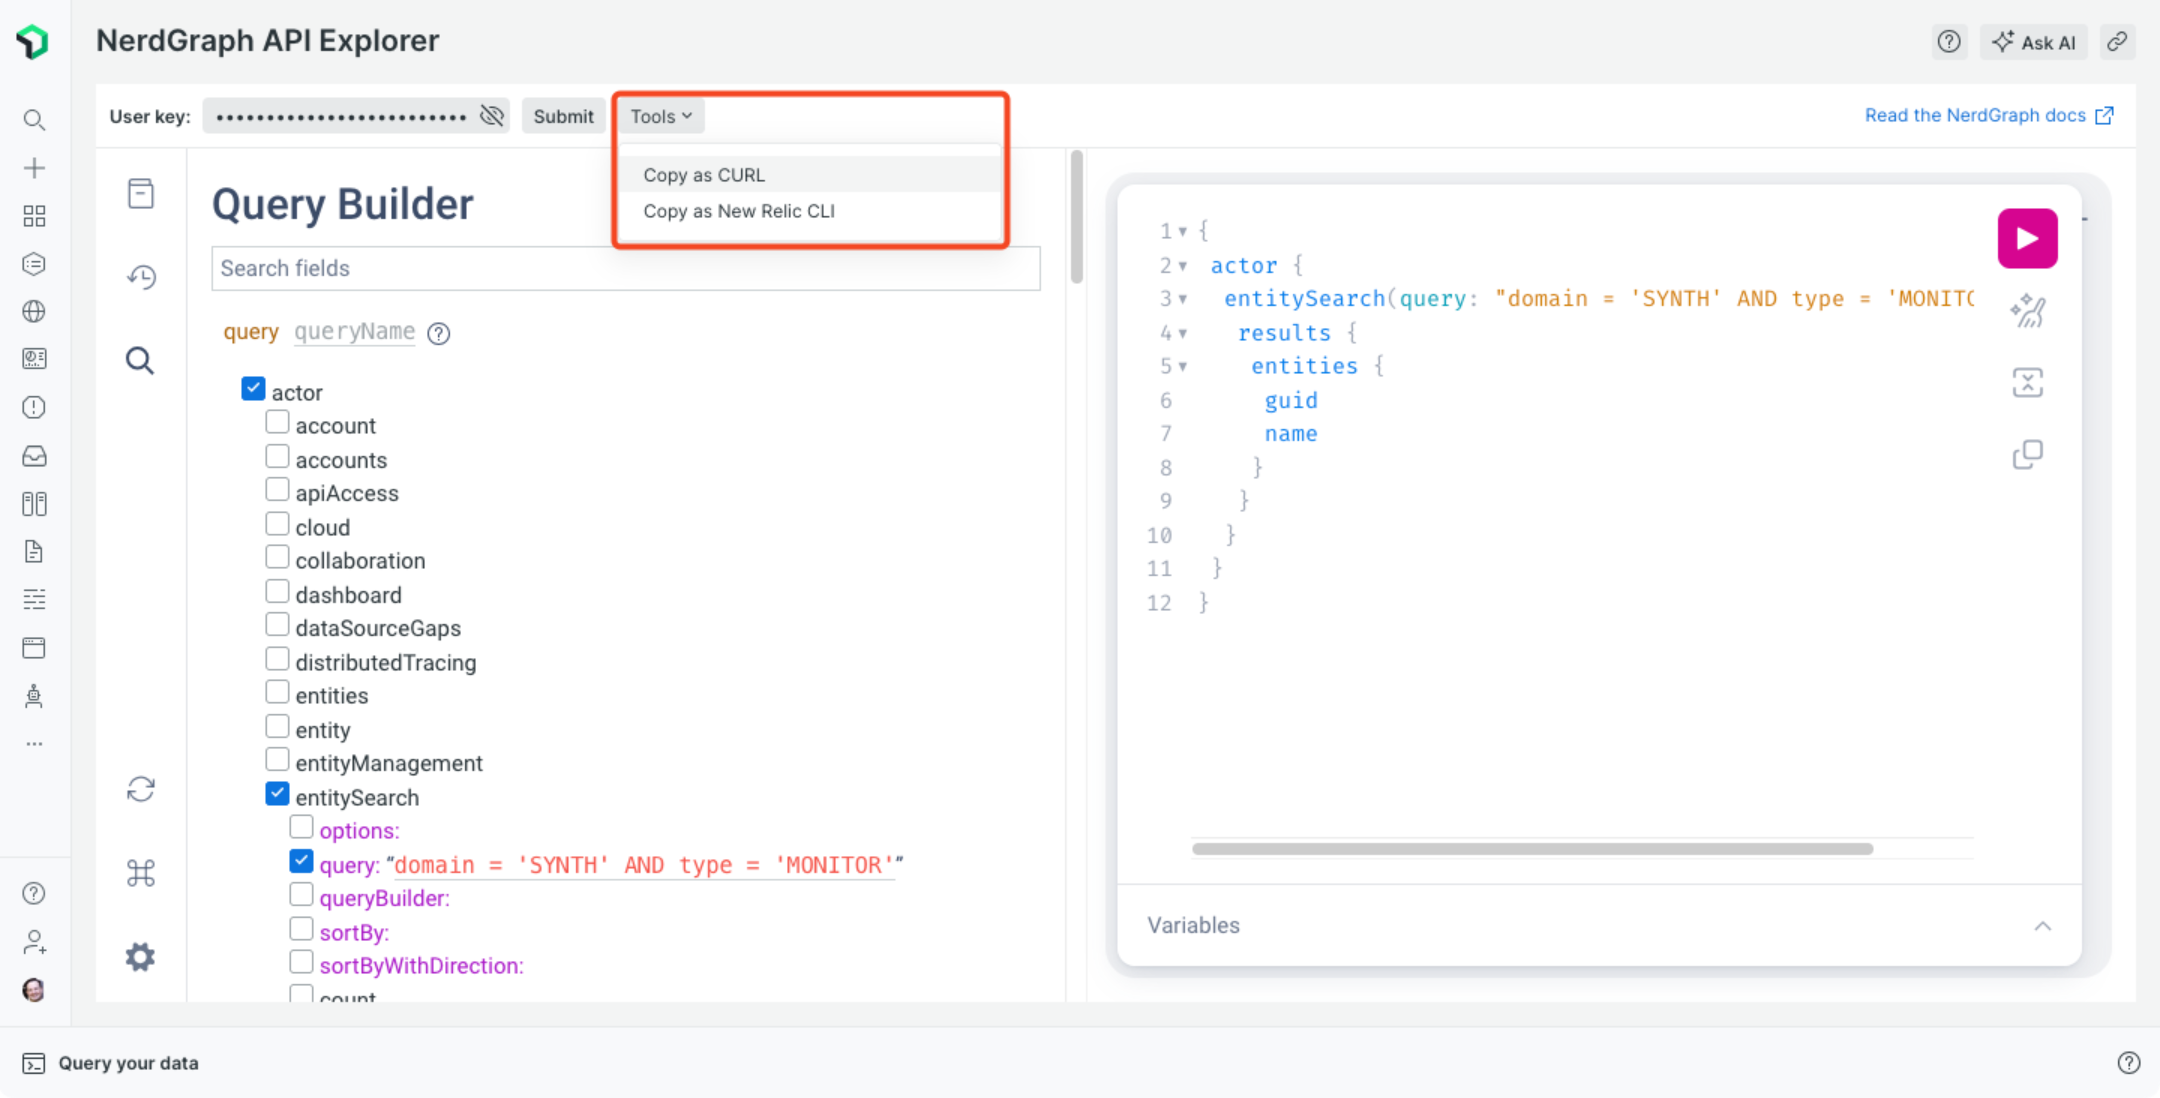
Task: Open the alerts exclamation icon in sidebar
Action: click(34, 407)
